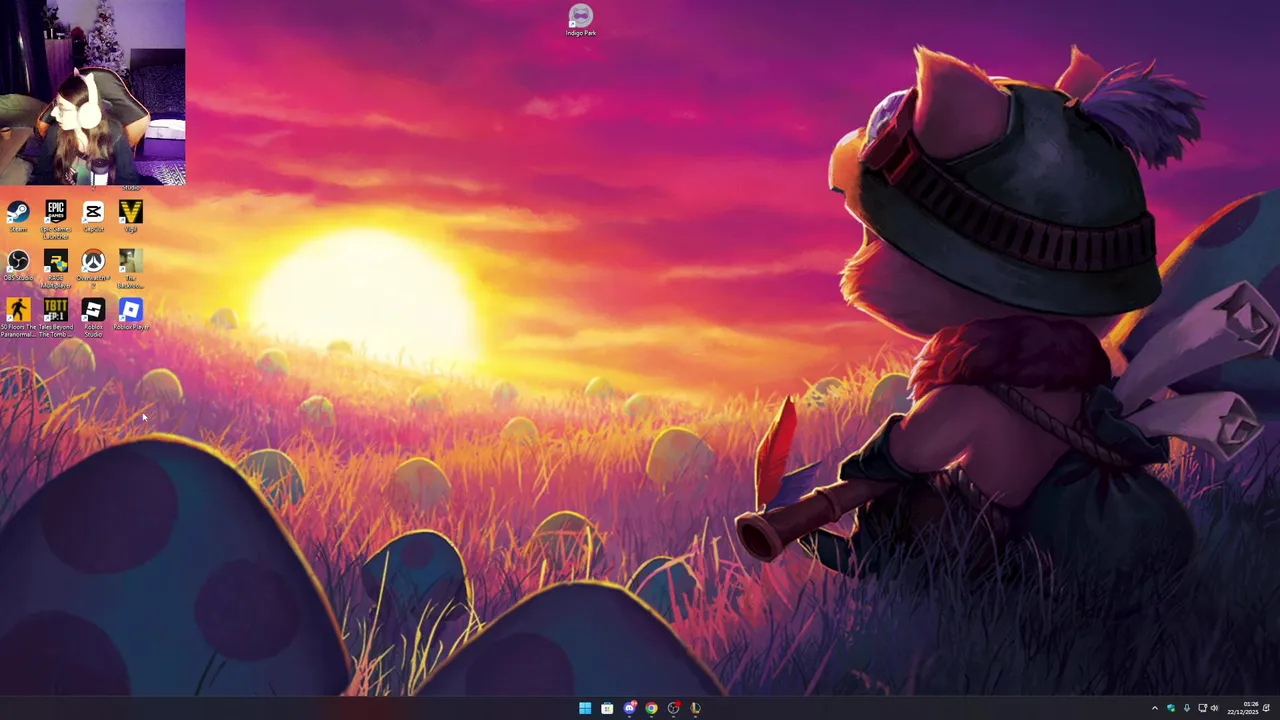Image resolution: width=1280 pixels, height=720 pixels.
Task: Select the Vigil game shortcut
Action: [x=130, y=216]
